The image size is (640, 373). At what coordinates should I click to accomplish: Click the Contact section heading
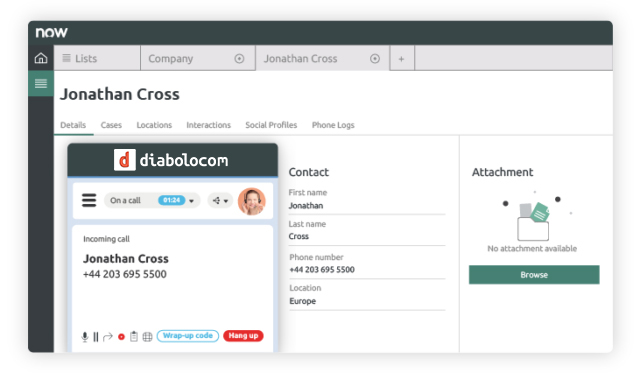309,172
